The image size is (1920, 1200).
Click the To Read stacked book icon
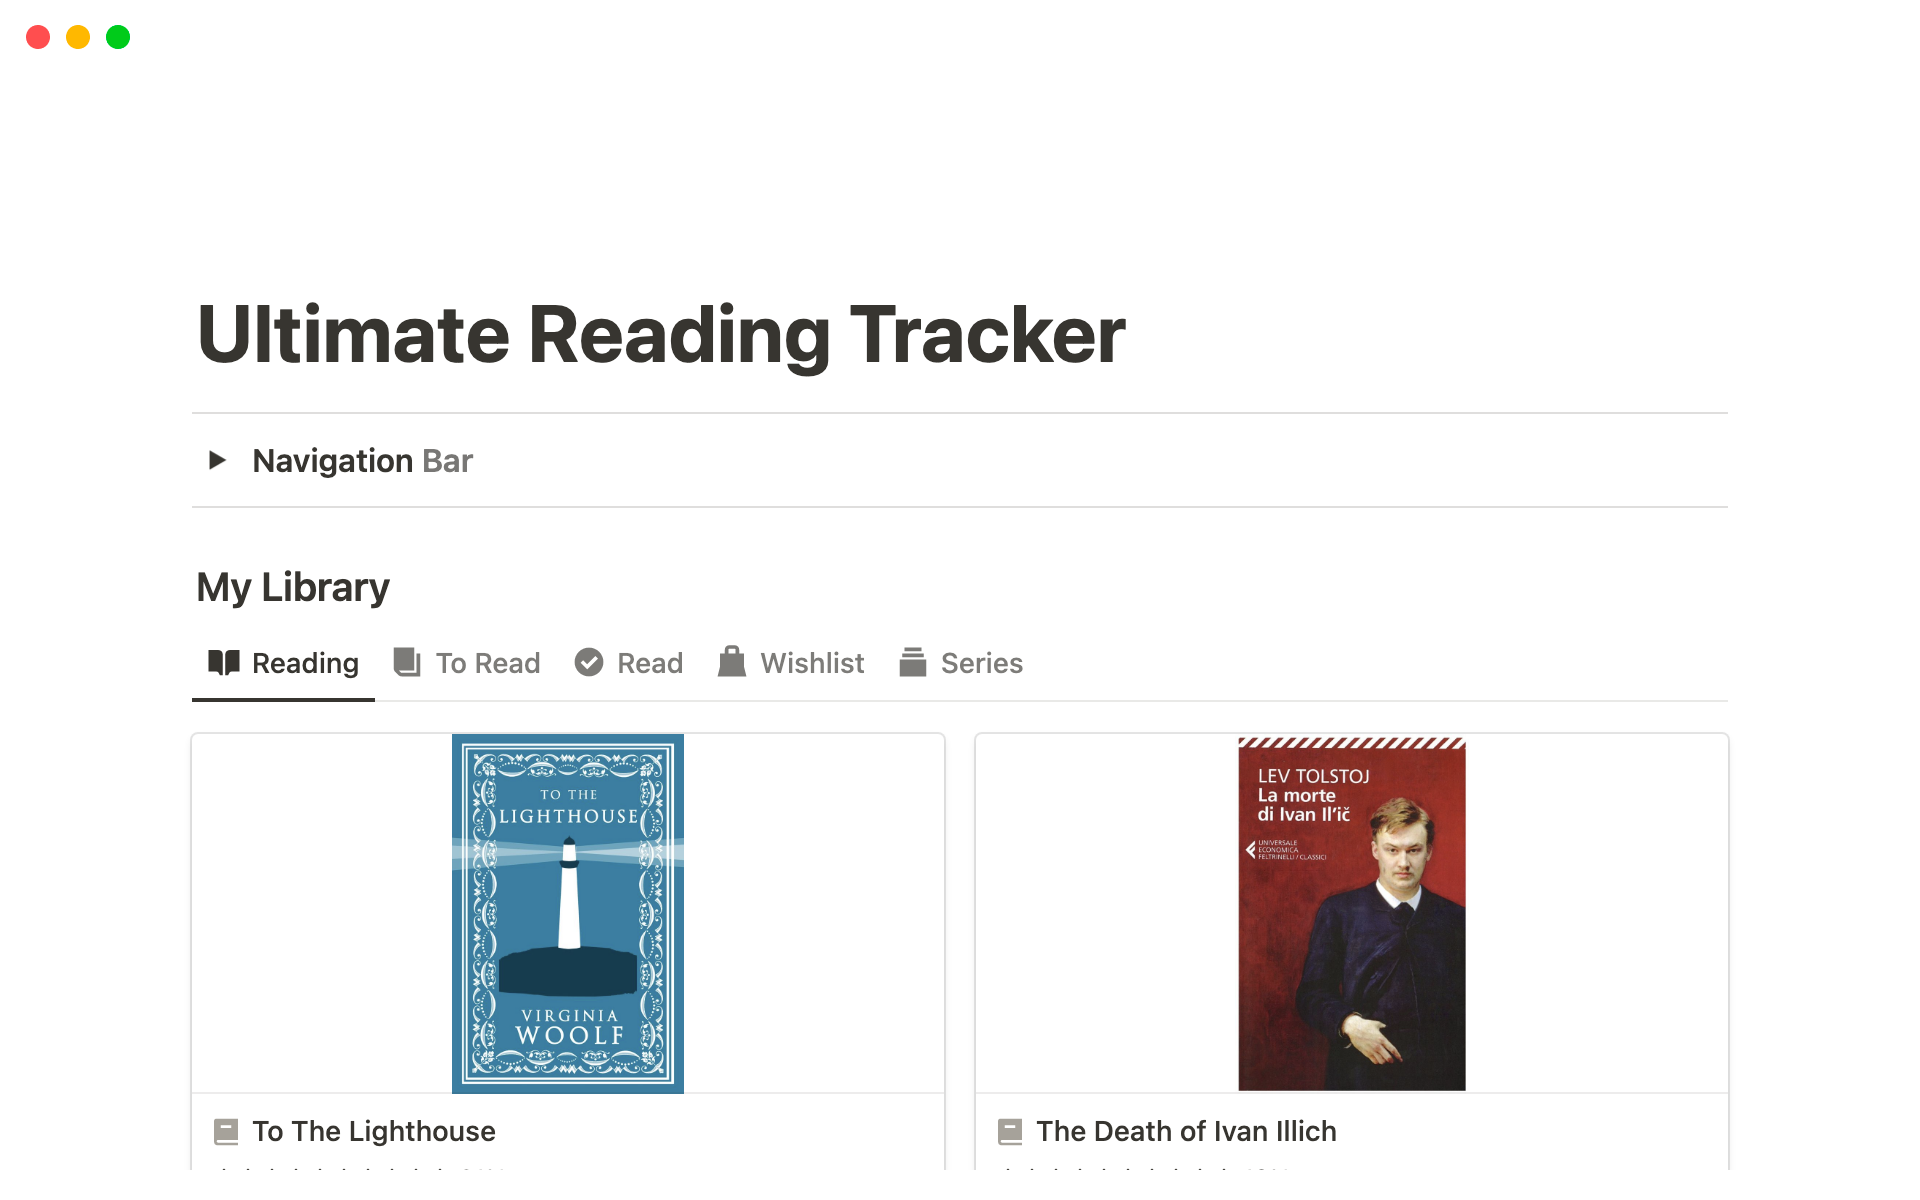point(407,662)
